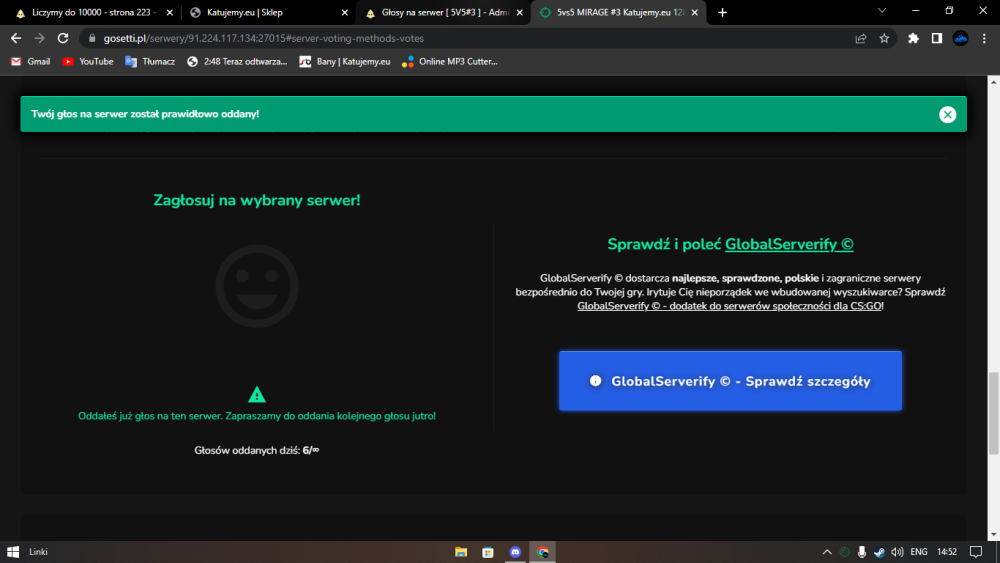
Task: Open the 2:48 Teraz odtwarza bookmark
Action: 237,62
